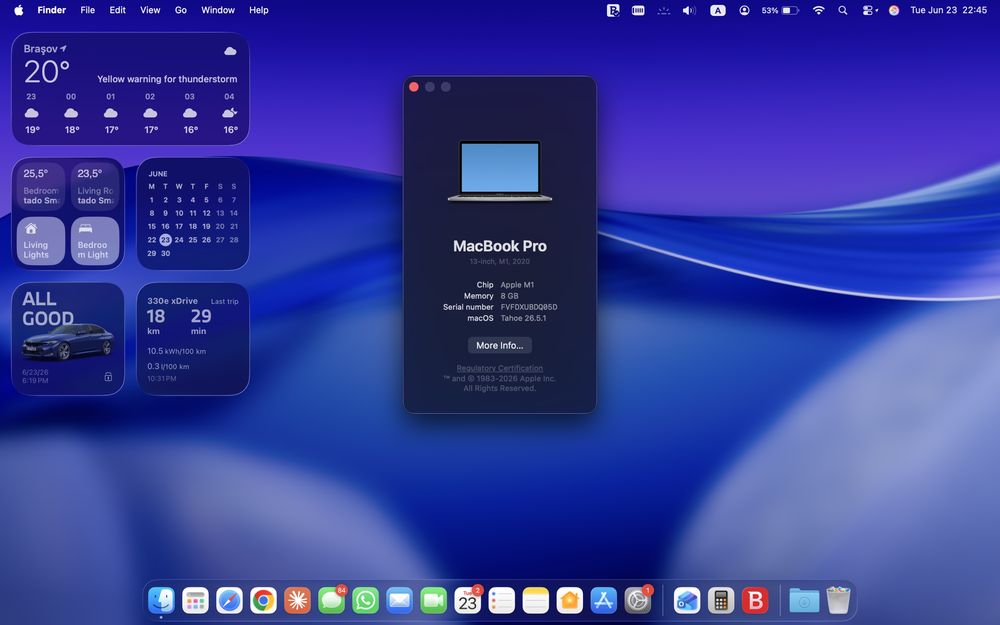
Task: Open Control Center
Action: pos(869,10)
